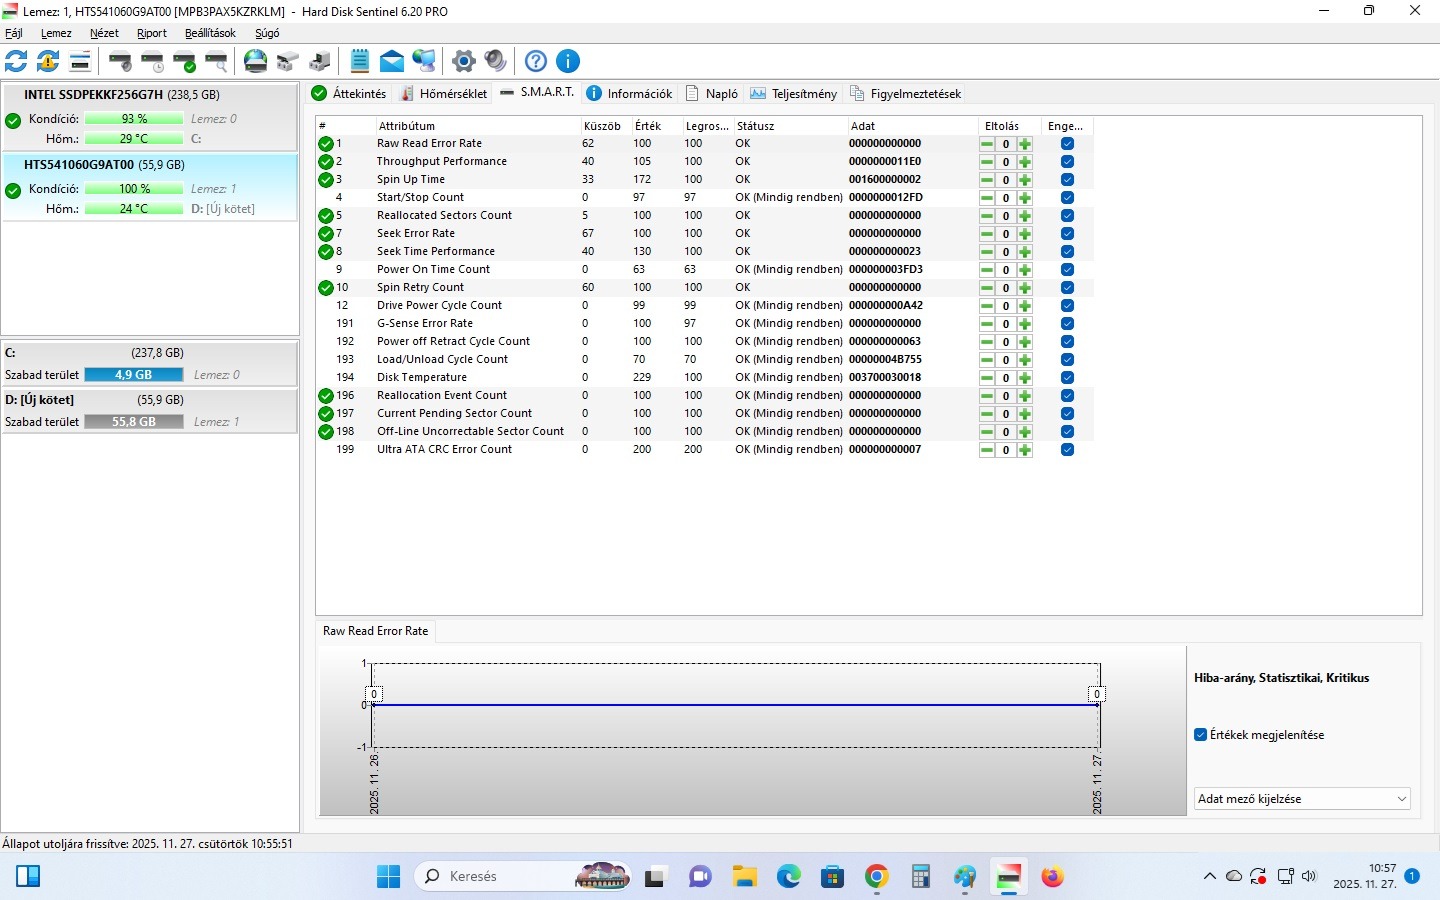Open the Riport menu
Viewport: 1440px width, 900px height.
click(x=152, y=33)
